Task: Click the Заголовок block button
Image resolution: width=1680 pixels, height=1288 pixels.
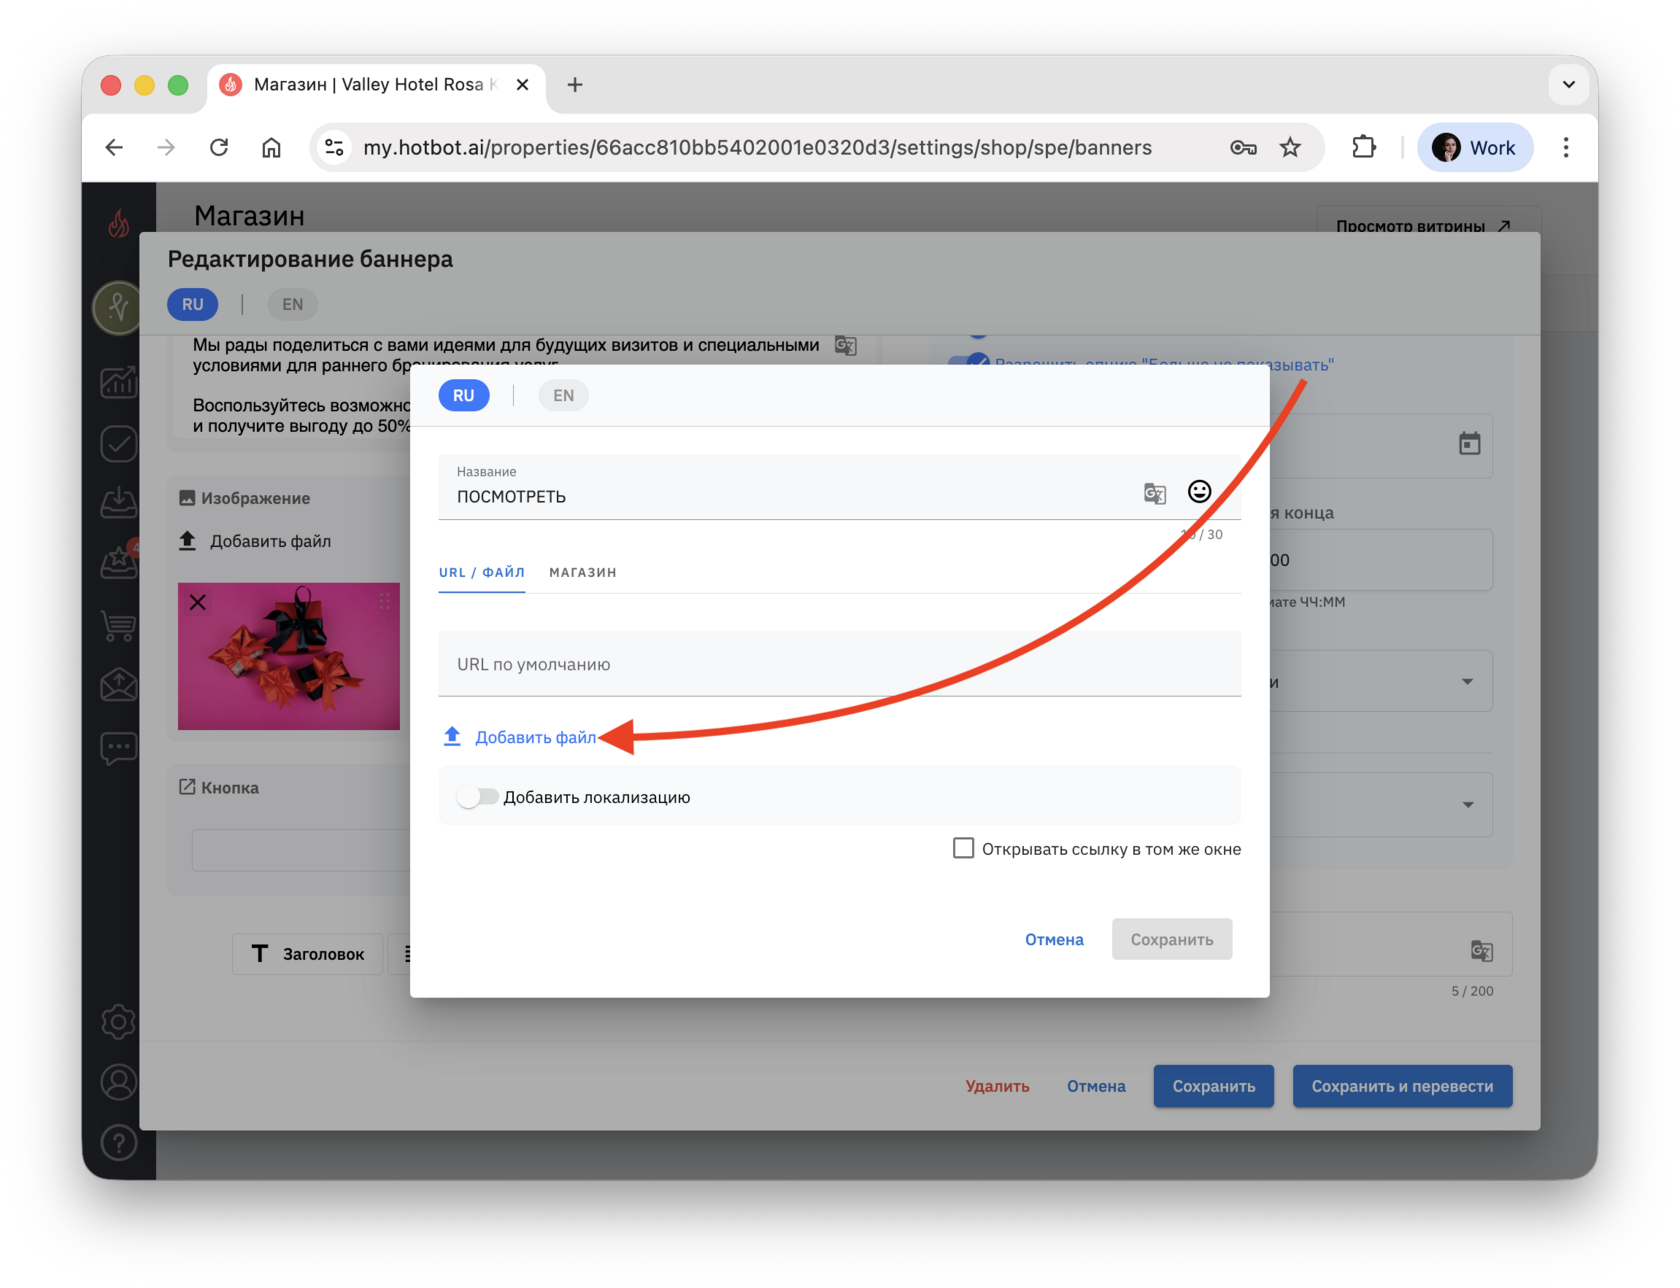Action: [308, 954]
